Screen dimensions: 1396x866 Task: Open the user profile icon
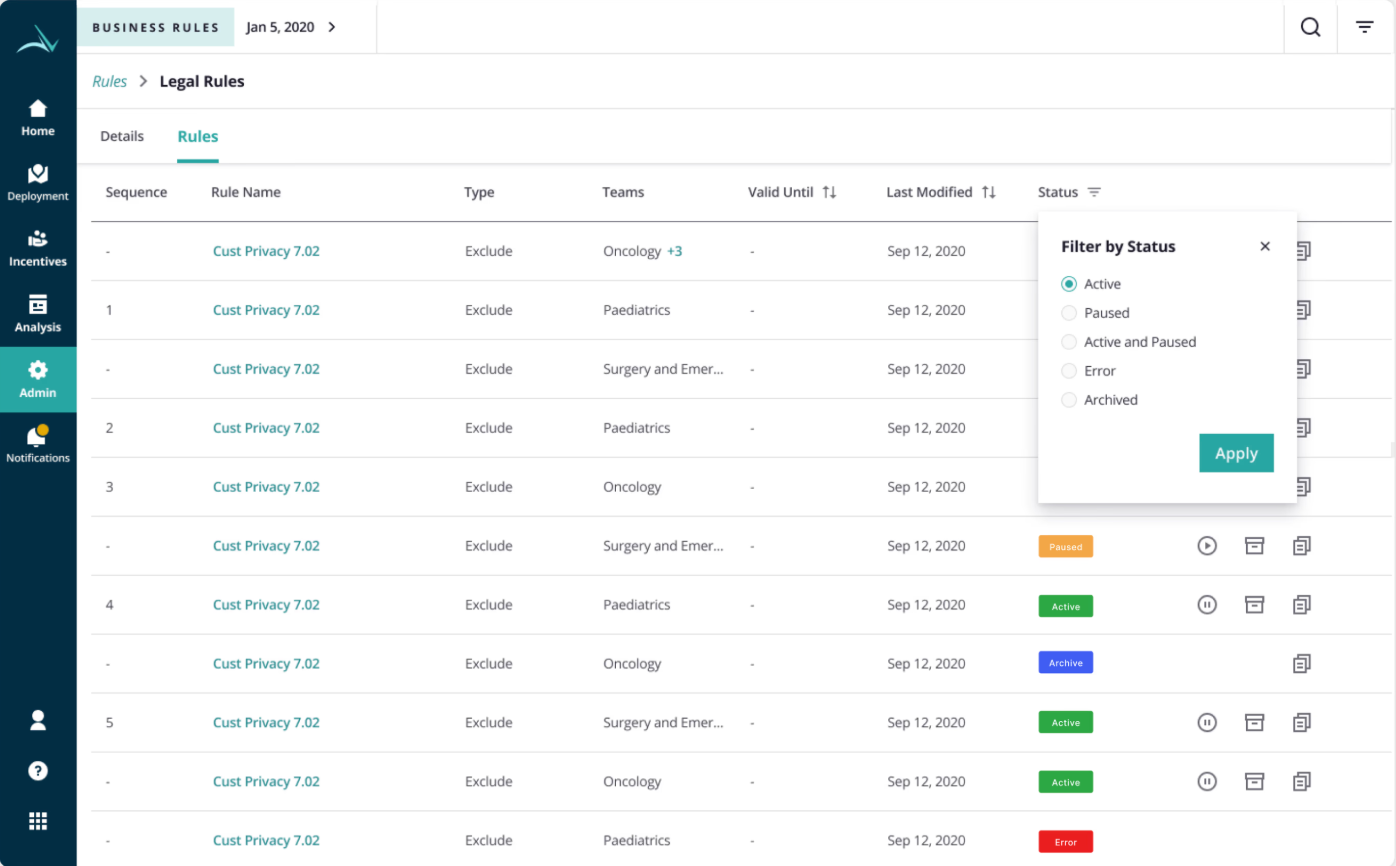38,720
